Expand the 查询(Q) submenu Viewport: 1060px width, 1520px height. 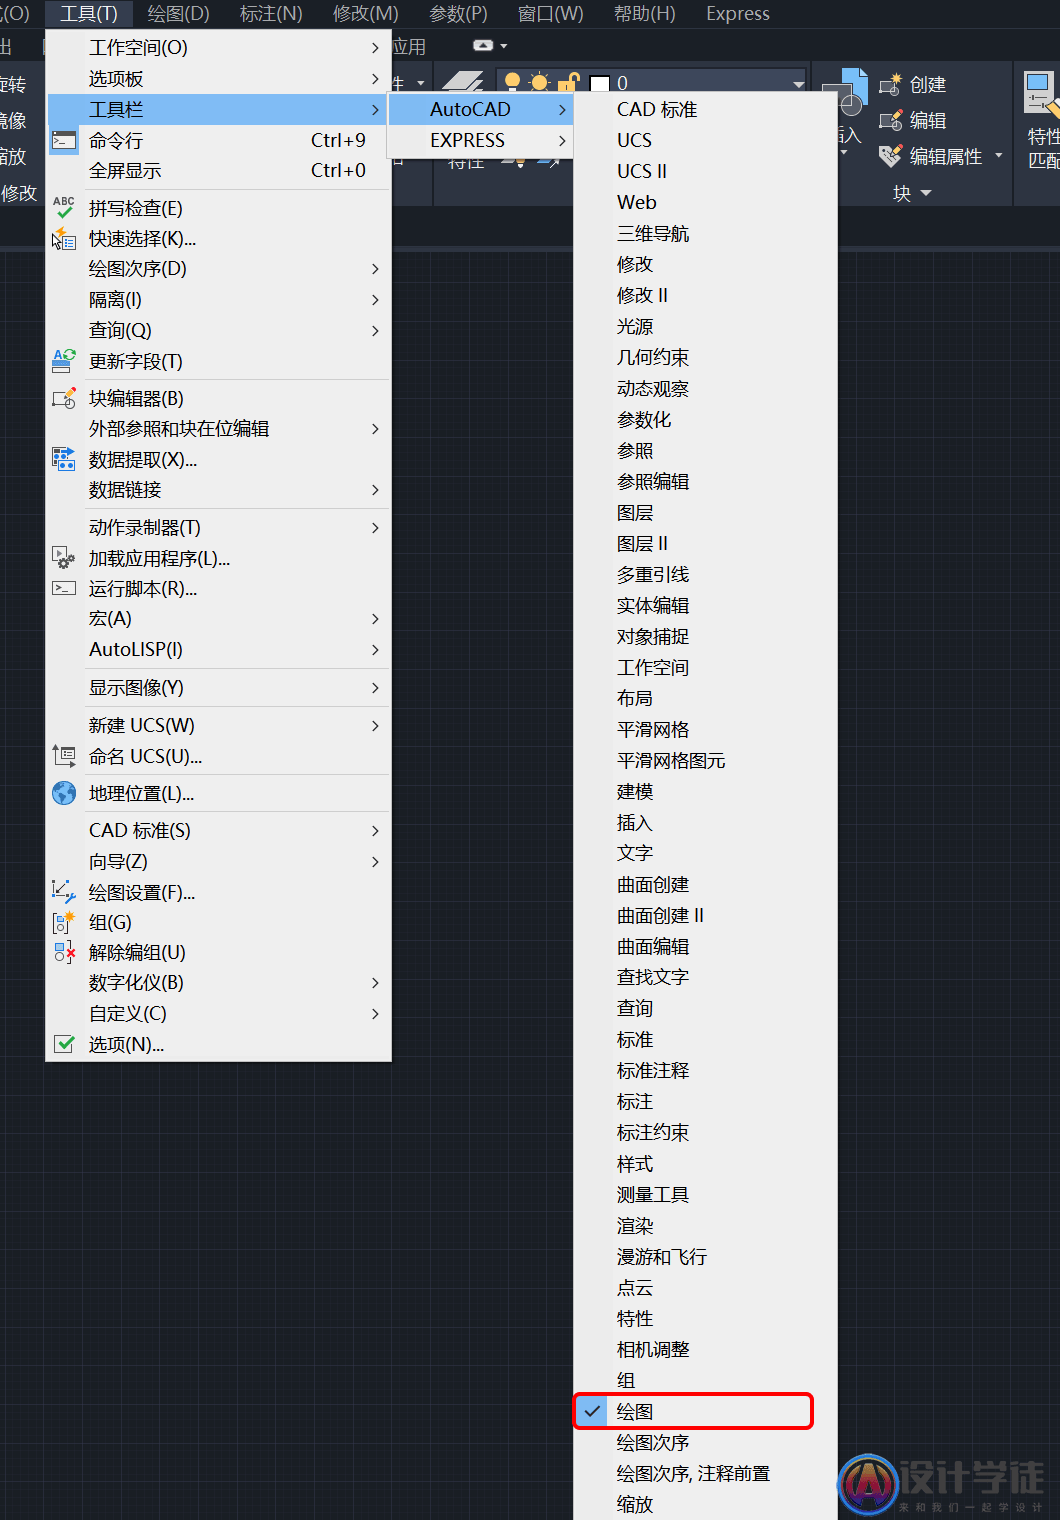pyautogui.click(x=218, y=330)
